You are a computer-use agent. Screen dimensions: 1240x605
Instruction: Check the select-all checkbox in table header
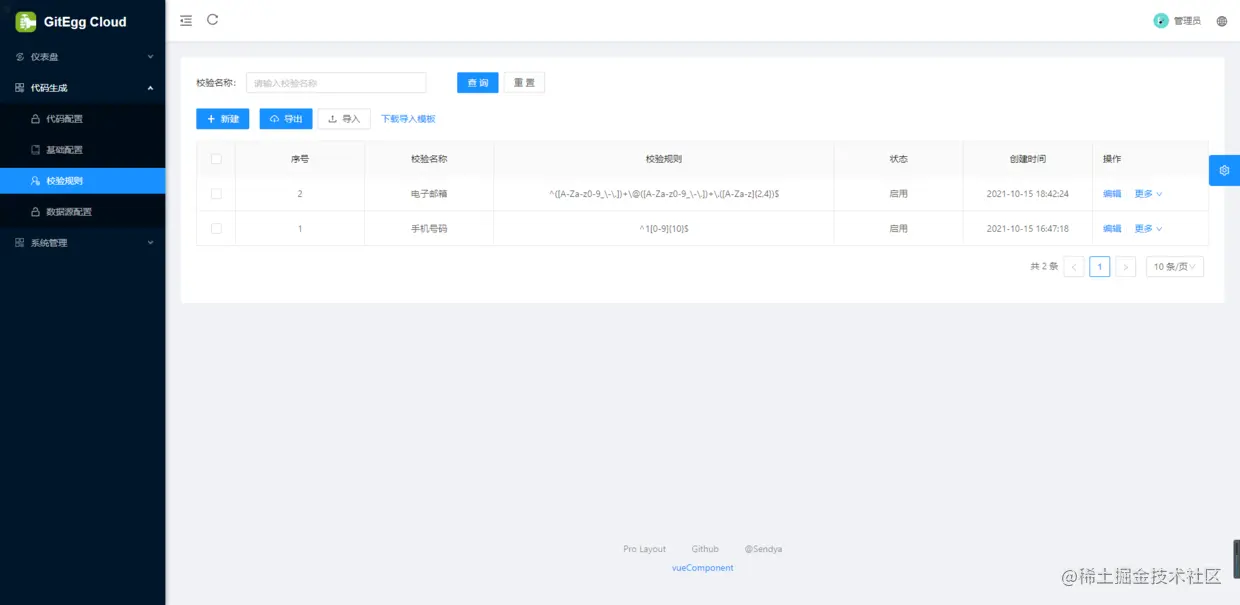pyautogui.click(x=216, y=158)
